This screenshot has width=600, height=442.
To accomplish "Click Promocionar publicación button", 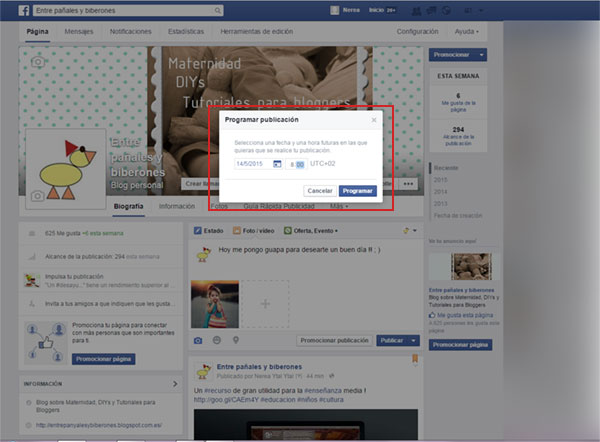I will [x=334, y=340].
